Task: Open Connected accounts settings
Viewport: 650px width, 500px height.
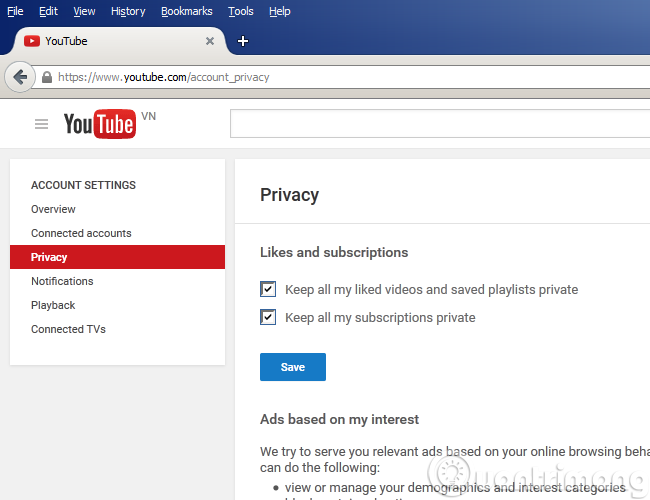Action: (x=81, y=233)
